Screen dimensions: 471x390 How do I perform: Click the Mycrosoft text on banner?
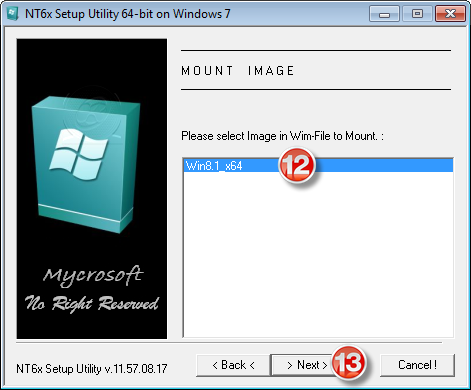93,276
